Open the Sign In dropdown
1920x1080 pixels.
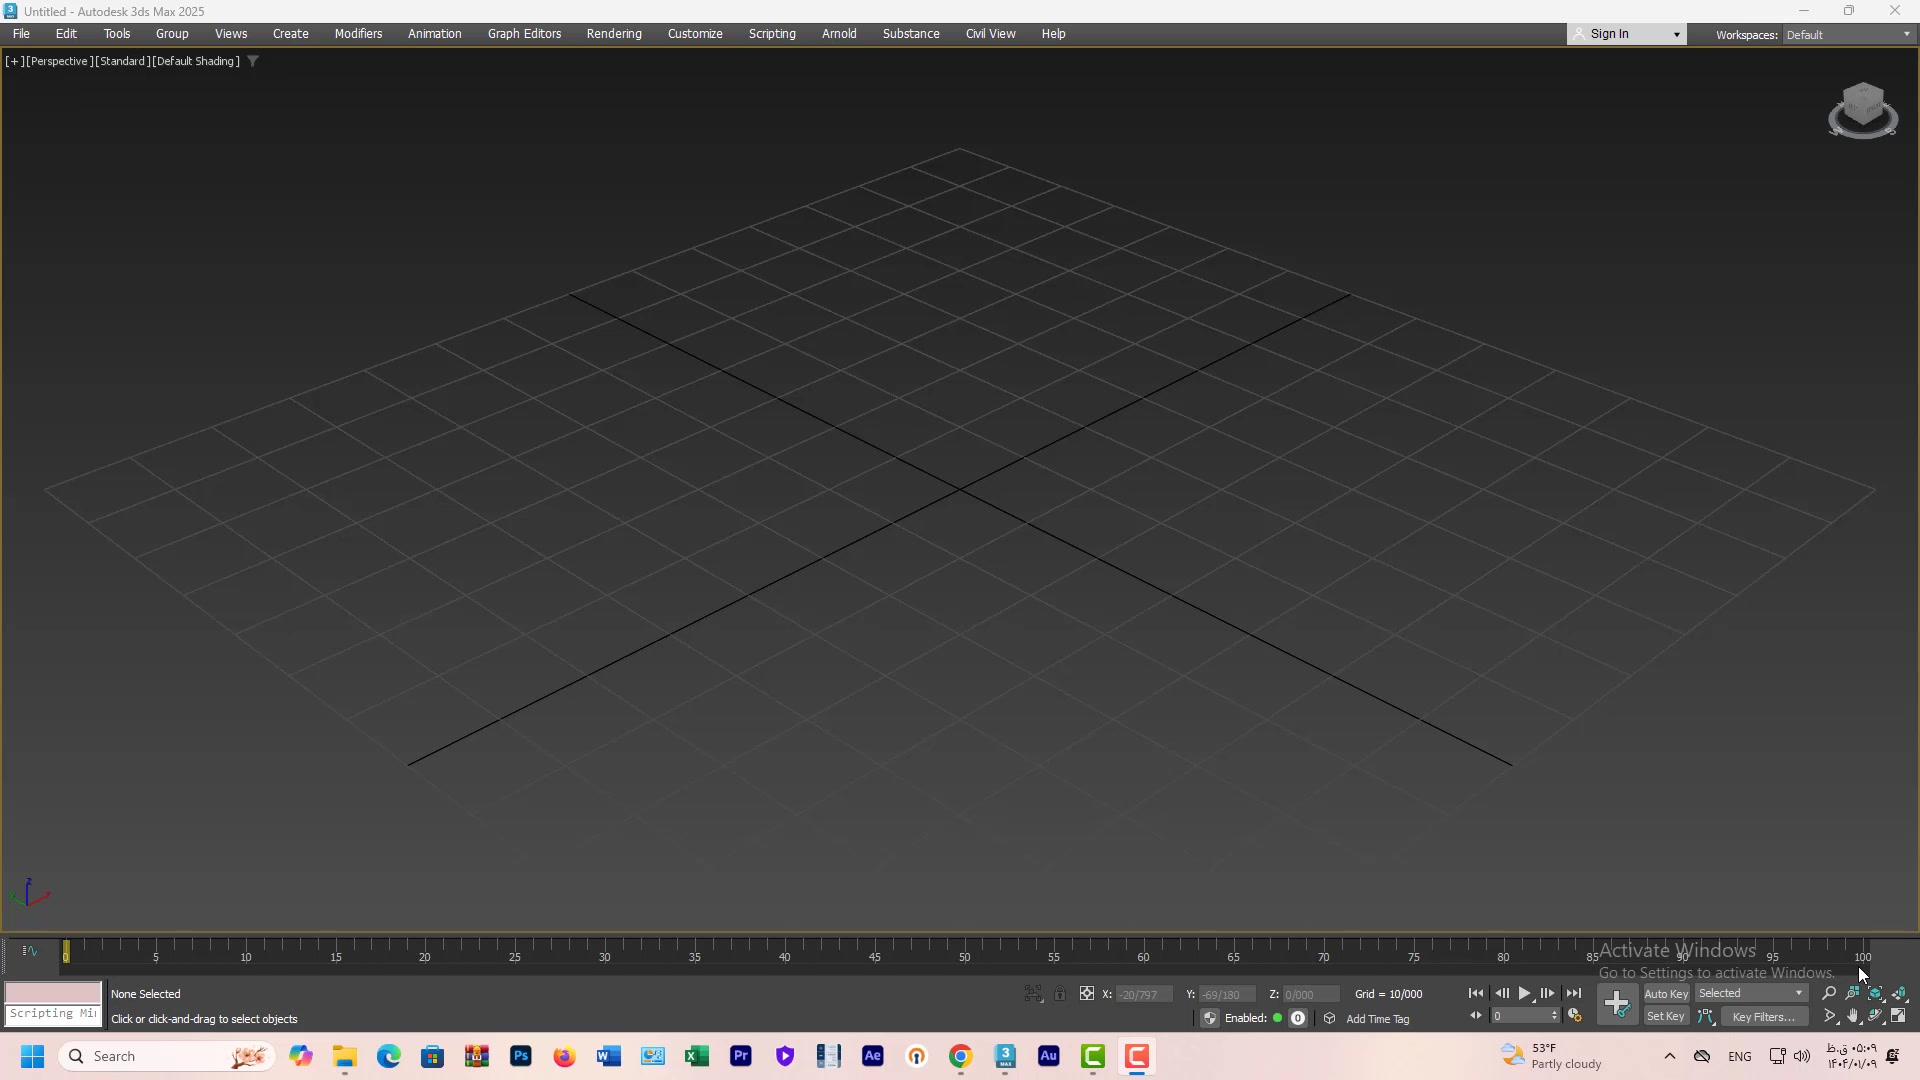click(1626, 34)
